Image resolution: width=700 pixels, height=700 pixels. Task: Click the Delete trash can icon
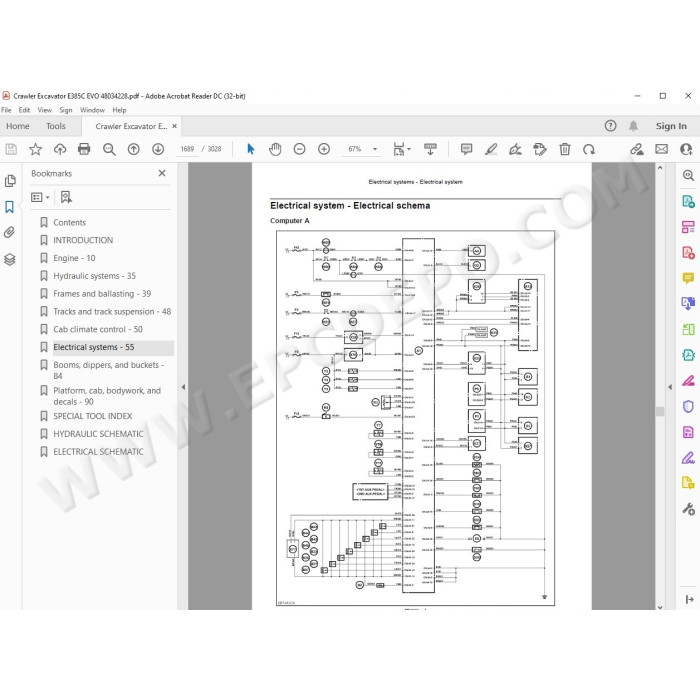[x=565, y=149]
